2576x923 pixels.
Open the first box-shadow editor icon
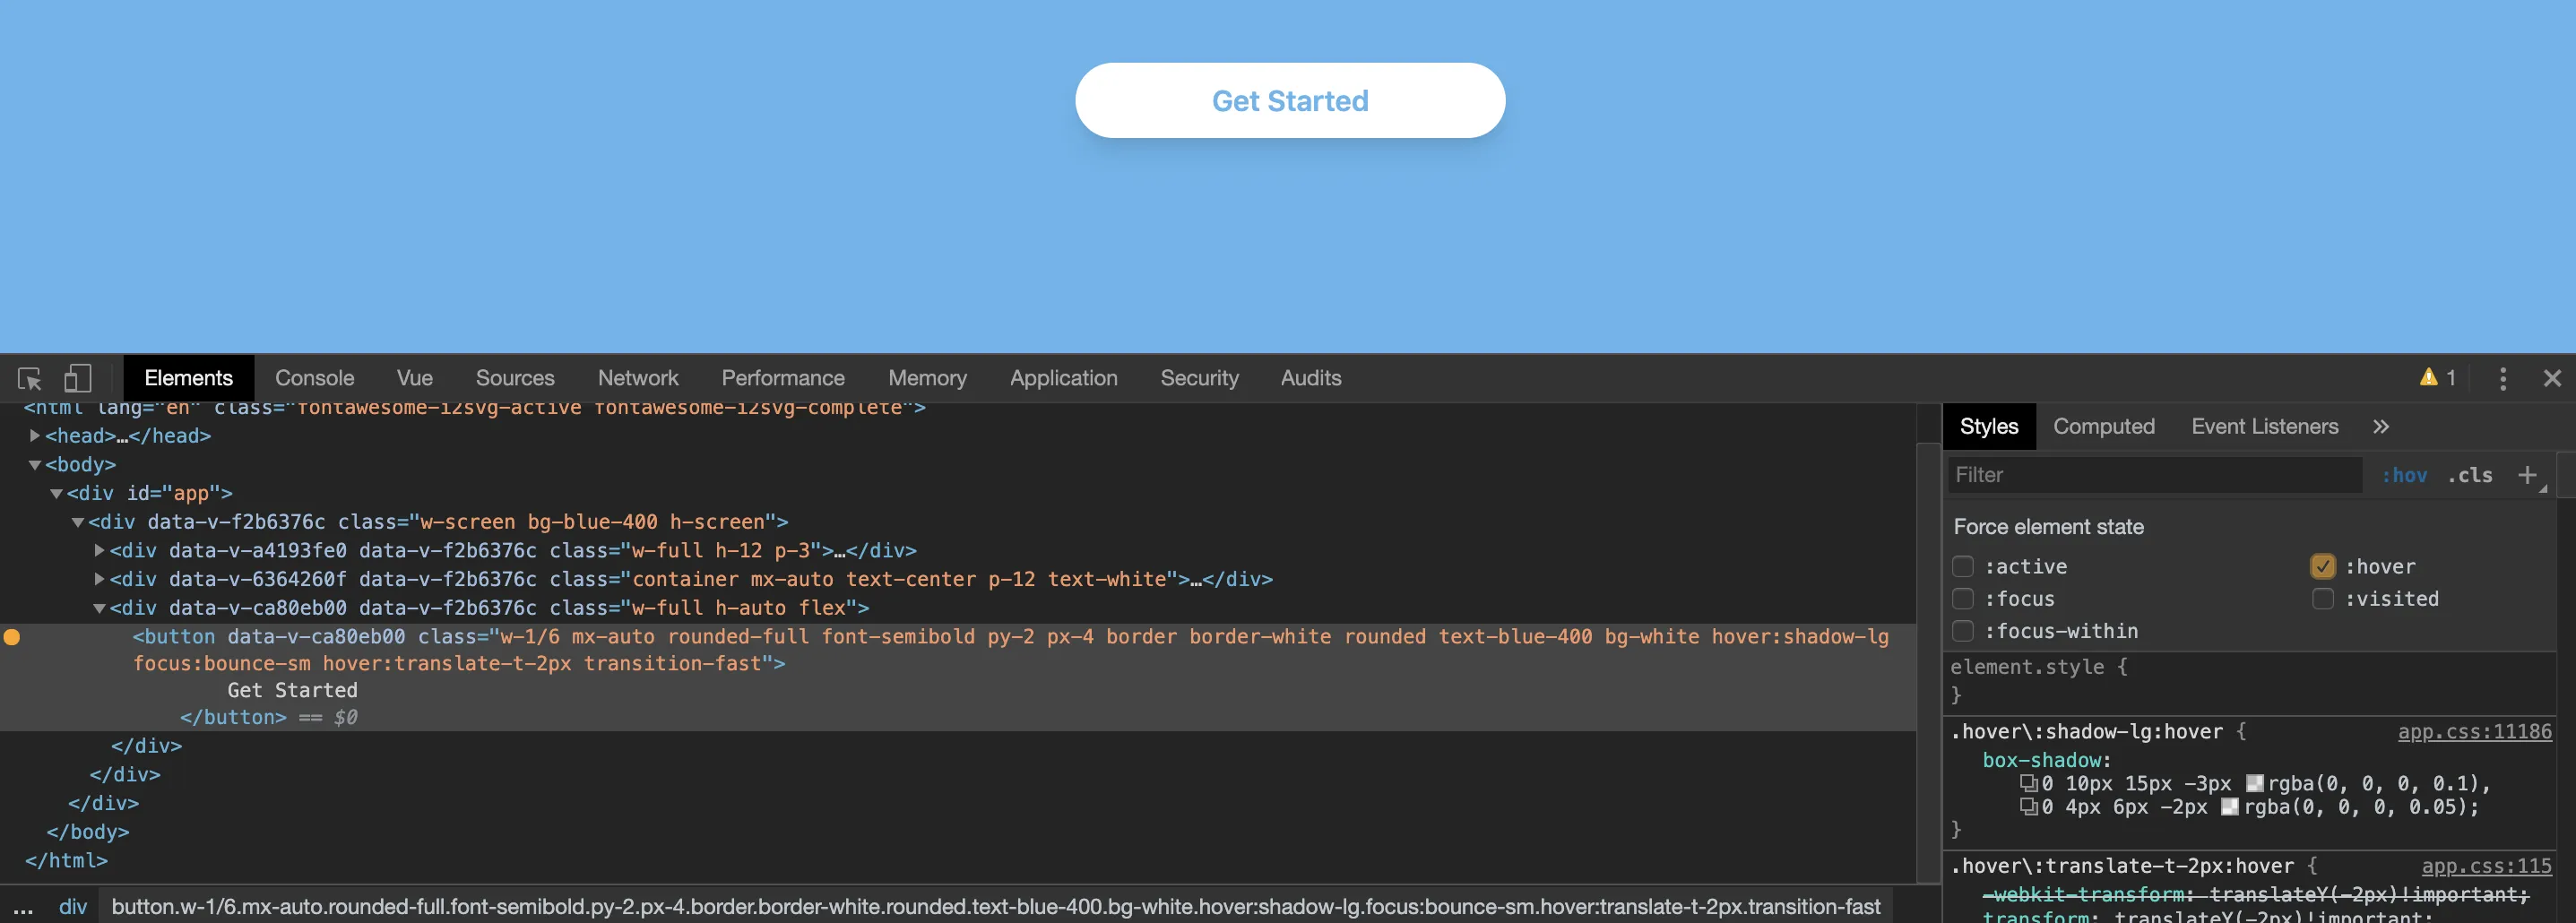(x=2028, y=784)
